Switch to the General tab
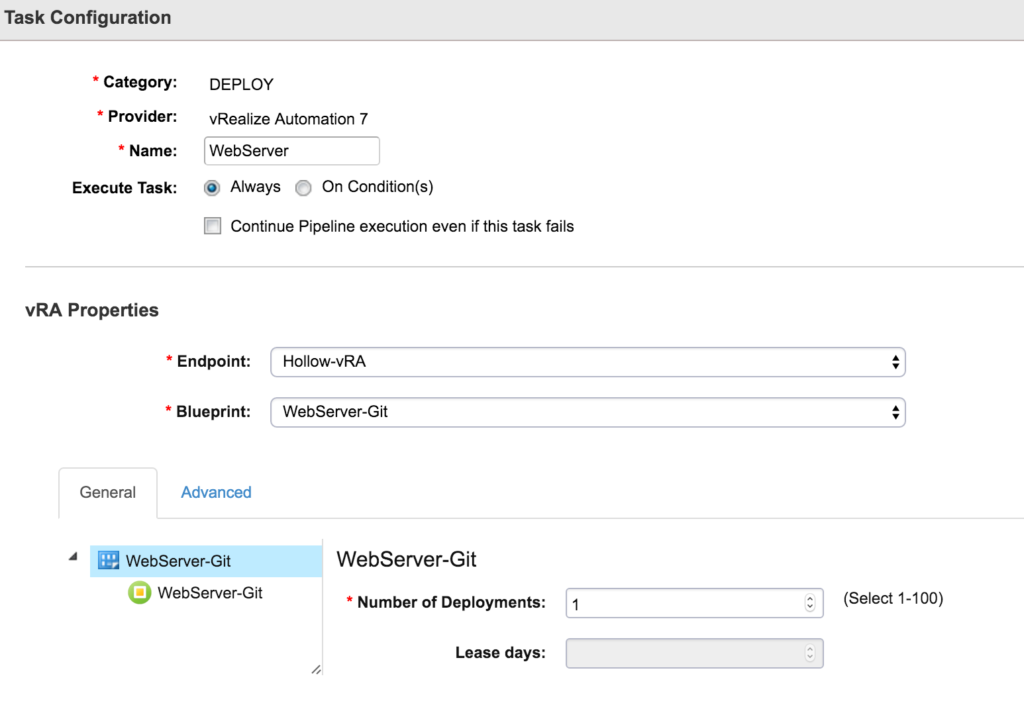Screen dimensions: 1024x703 tap(108, 492)
